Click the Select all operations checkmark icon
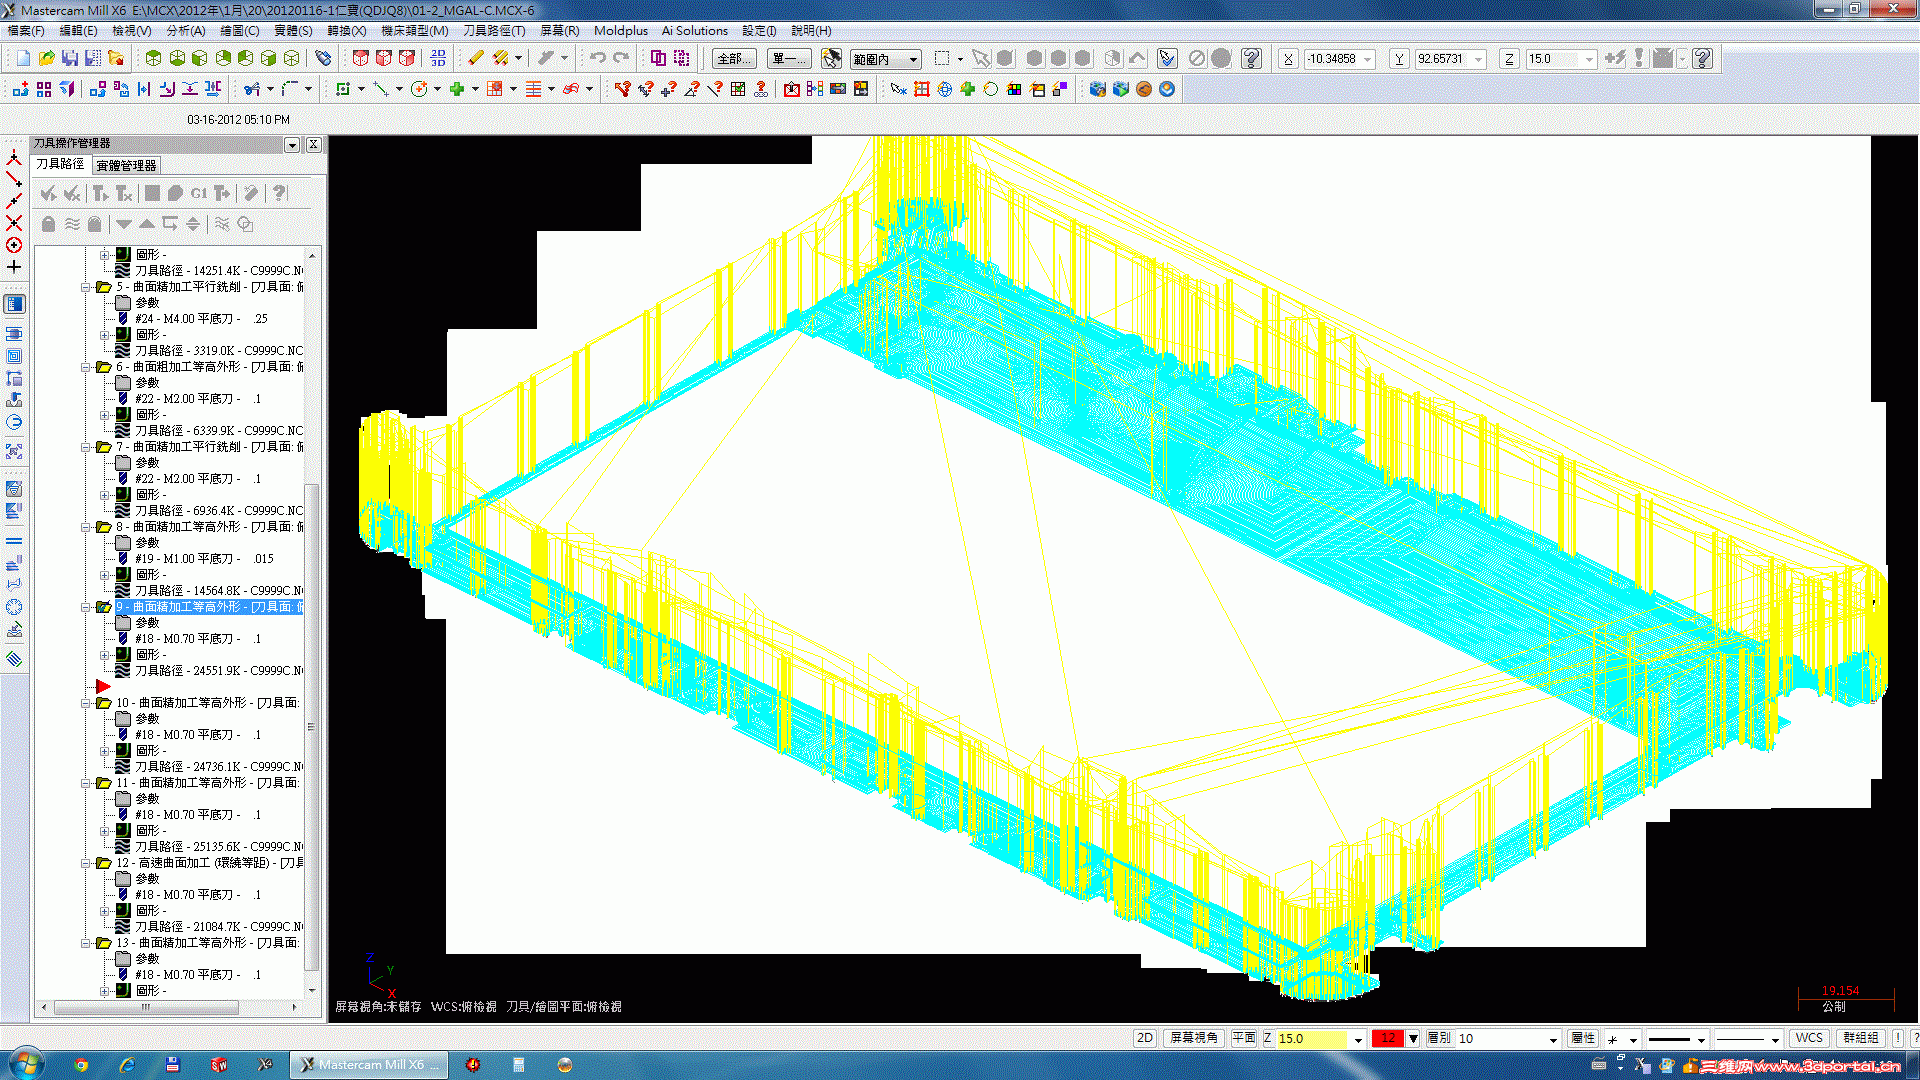Image resolution: width=1920 pixels, height=1080 pixels. pos(48,193)
